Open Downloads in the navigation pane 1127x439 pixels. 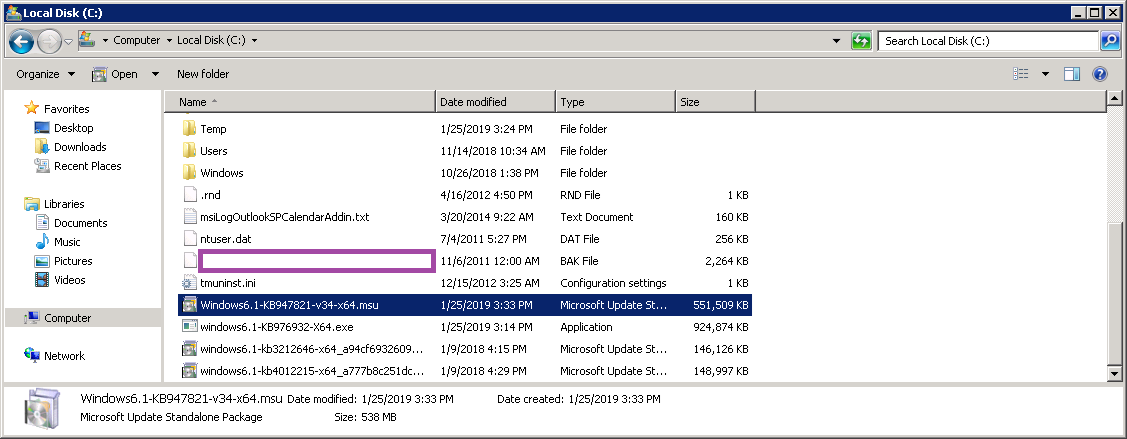coord(80,147)
